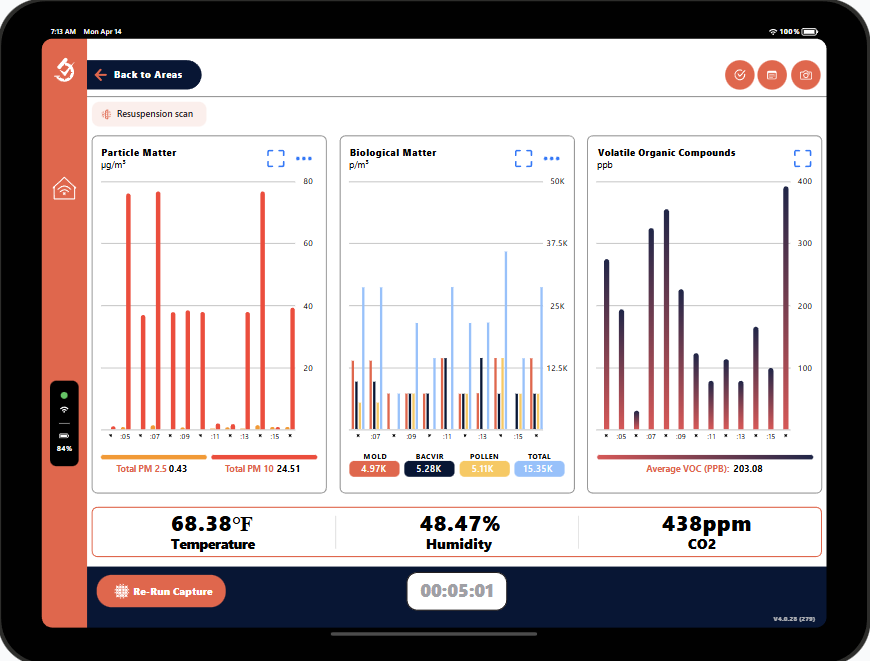Tap the green connection status dot

64,396
